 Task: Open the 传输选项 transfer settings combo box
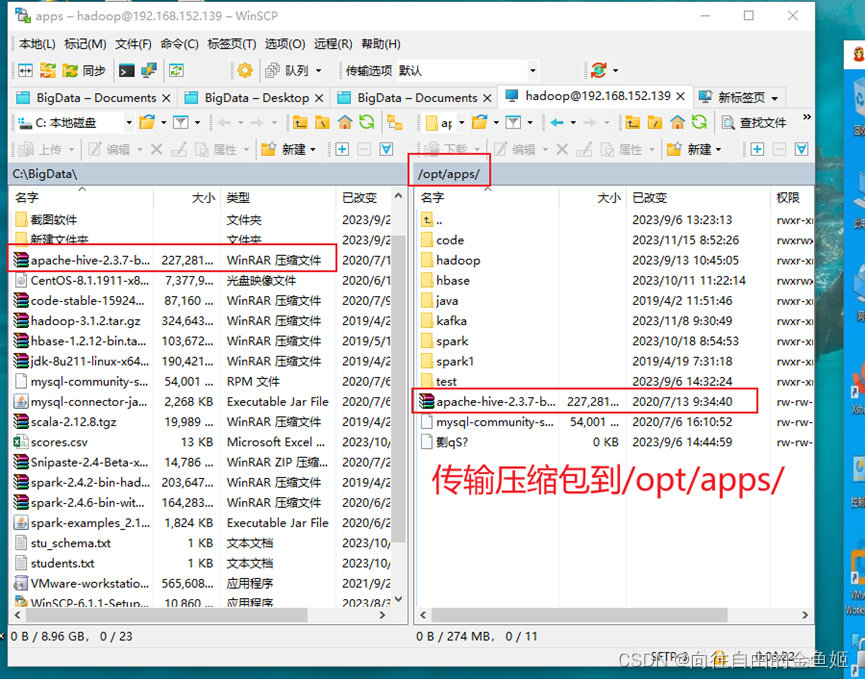[467, 71]
